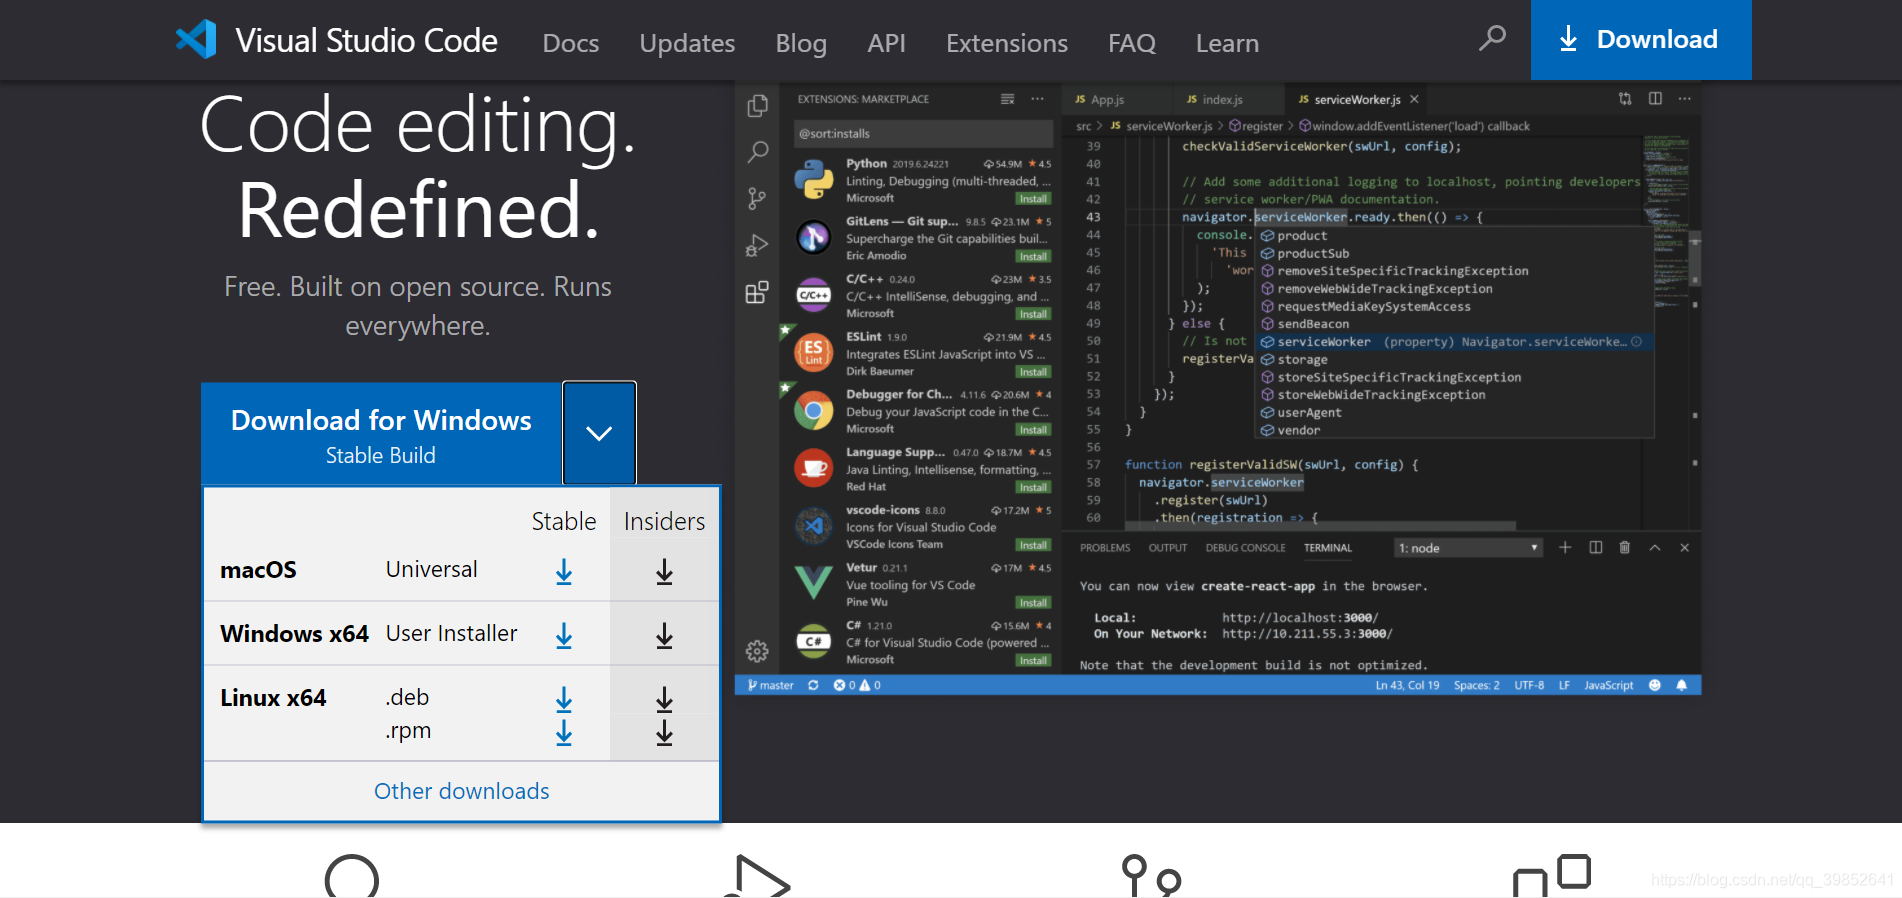Click the blue Download button in header

[1641, 39]
